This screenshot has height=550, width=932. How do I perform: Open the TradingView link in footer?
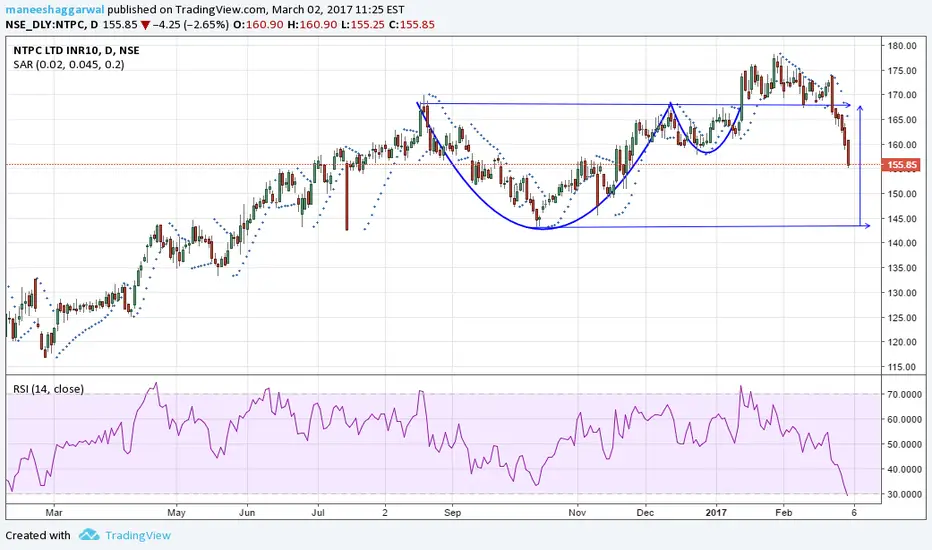[x=138, y=535]
